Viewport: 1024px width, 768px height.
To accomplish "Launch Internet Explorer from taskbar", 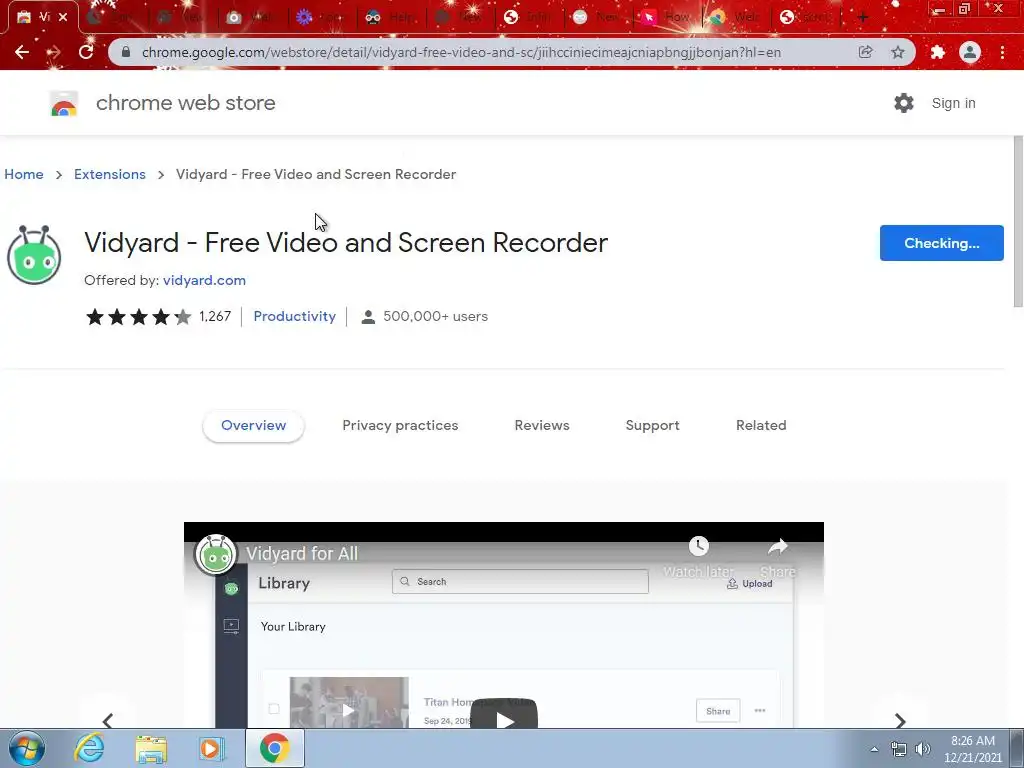I will [89, 748].
